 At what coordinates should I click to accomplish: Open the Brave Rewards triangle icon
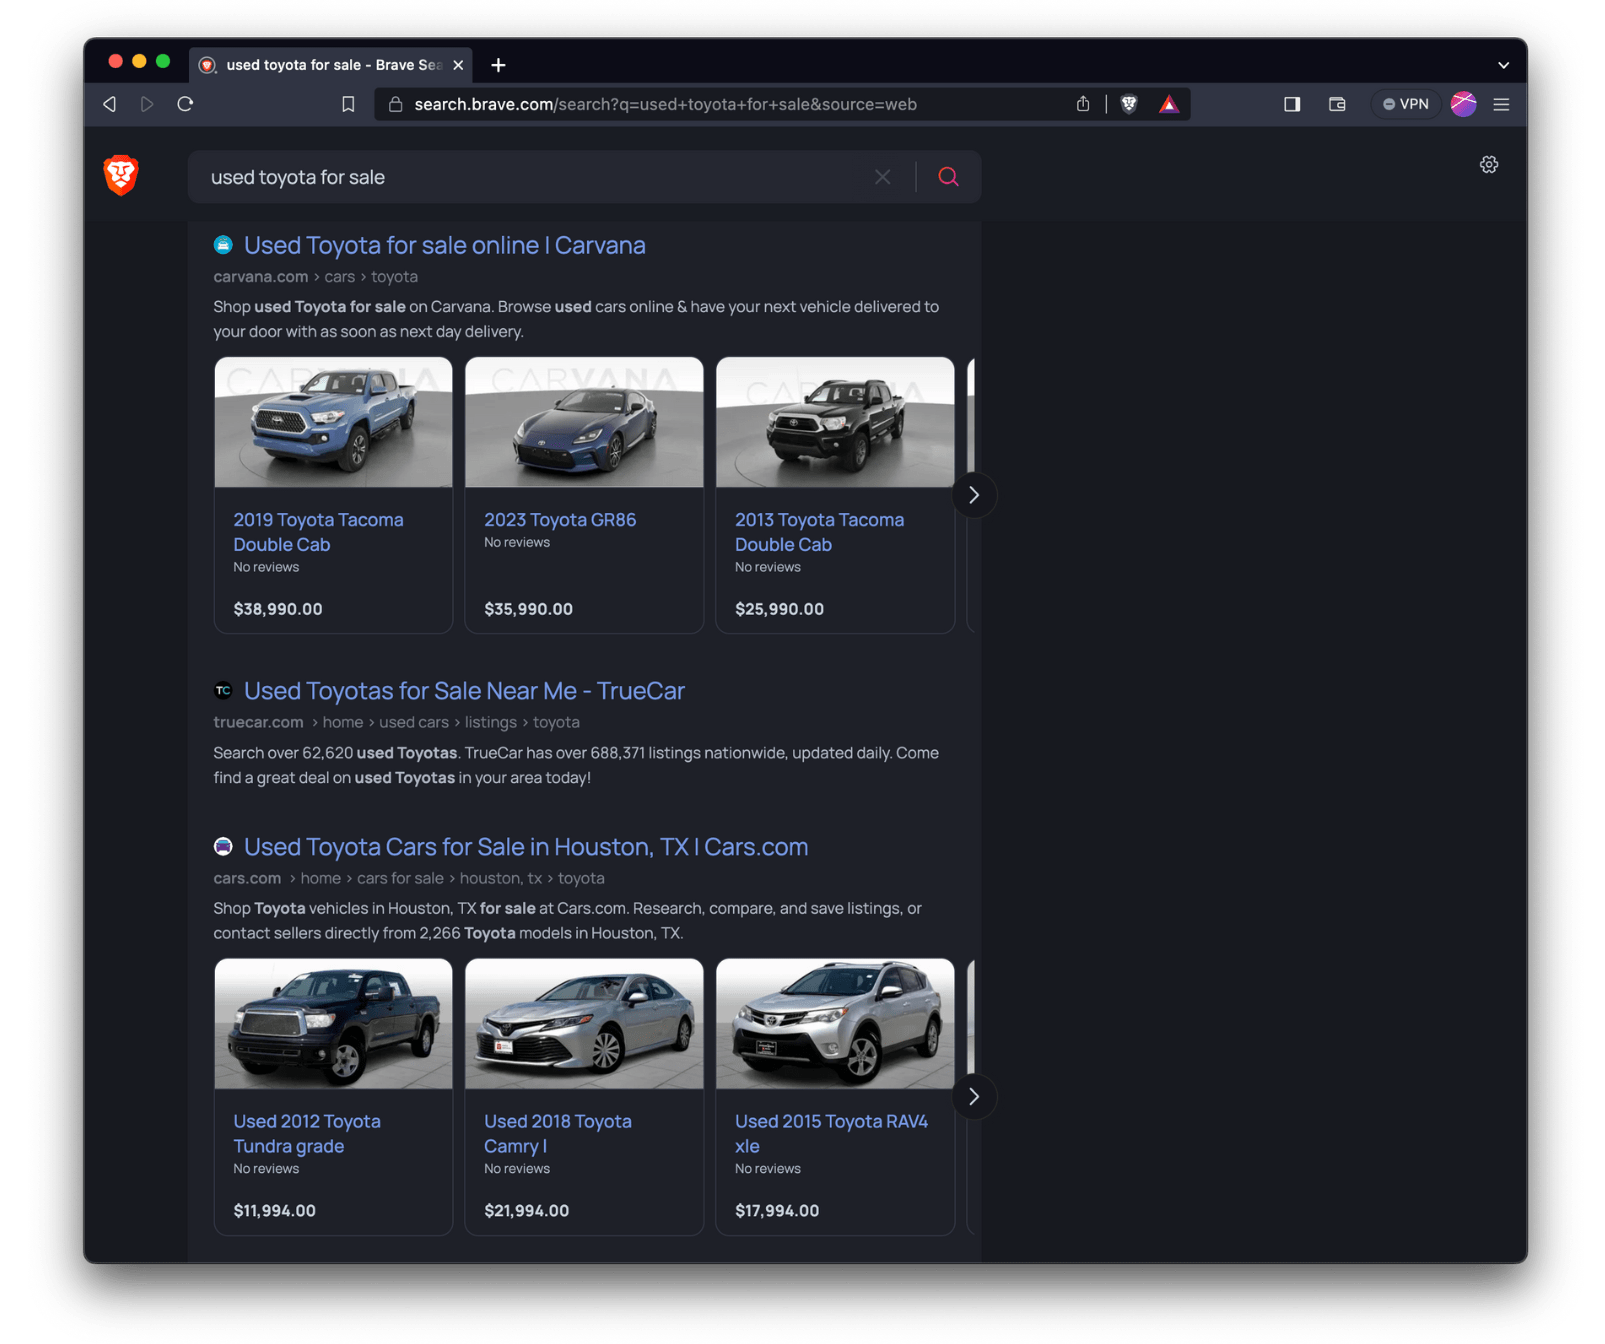pos(1168,104)
